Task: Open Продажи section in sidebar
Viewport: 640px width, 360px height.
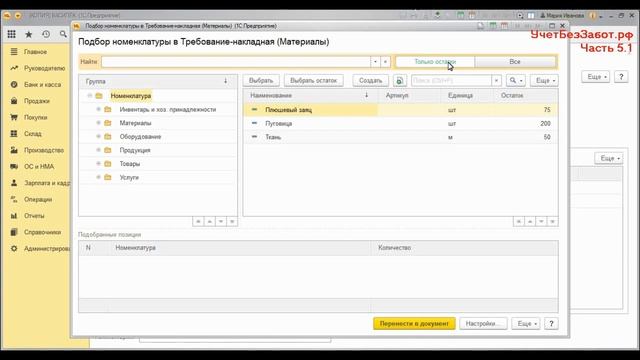Action: pyautogui.click(x=37, y=101)
